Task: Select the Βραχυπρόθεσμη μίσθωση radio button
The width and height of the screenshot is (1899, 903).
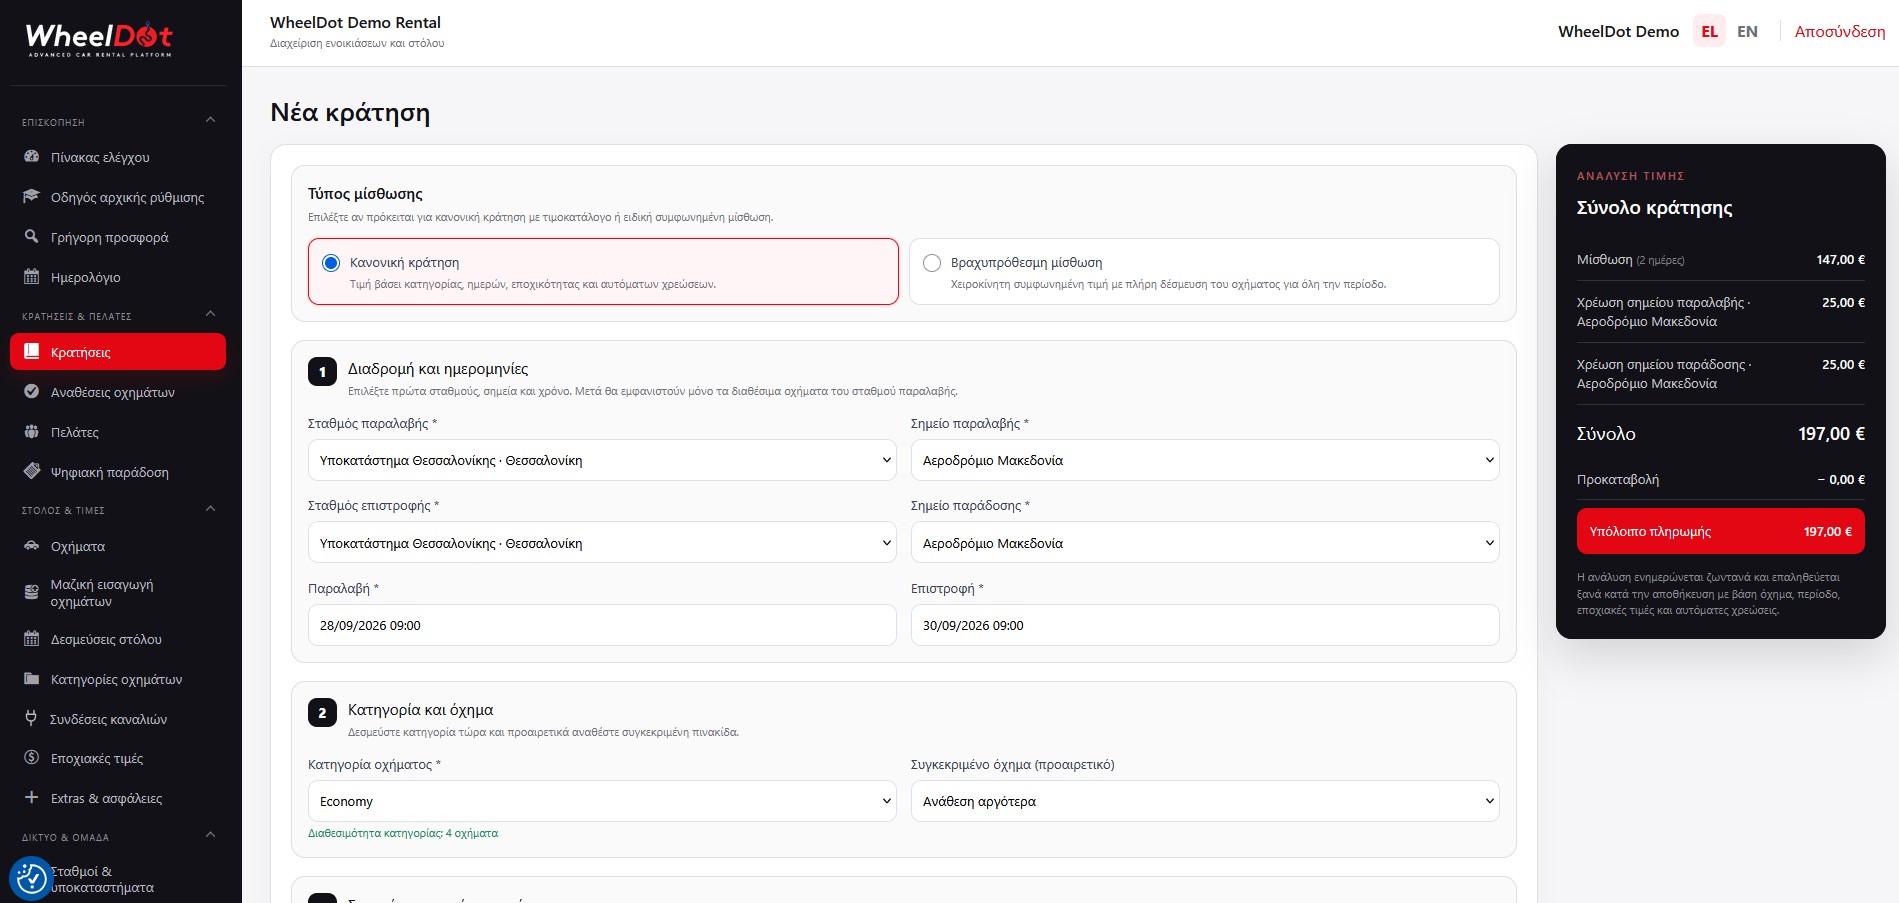Action: pyautogui.click(x=932, y=263)
